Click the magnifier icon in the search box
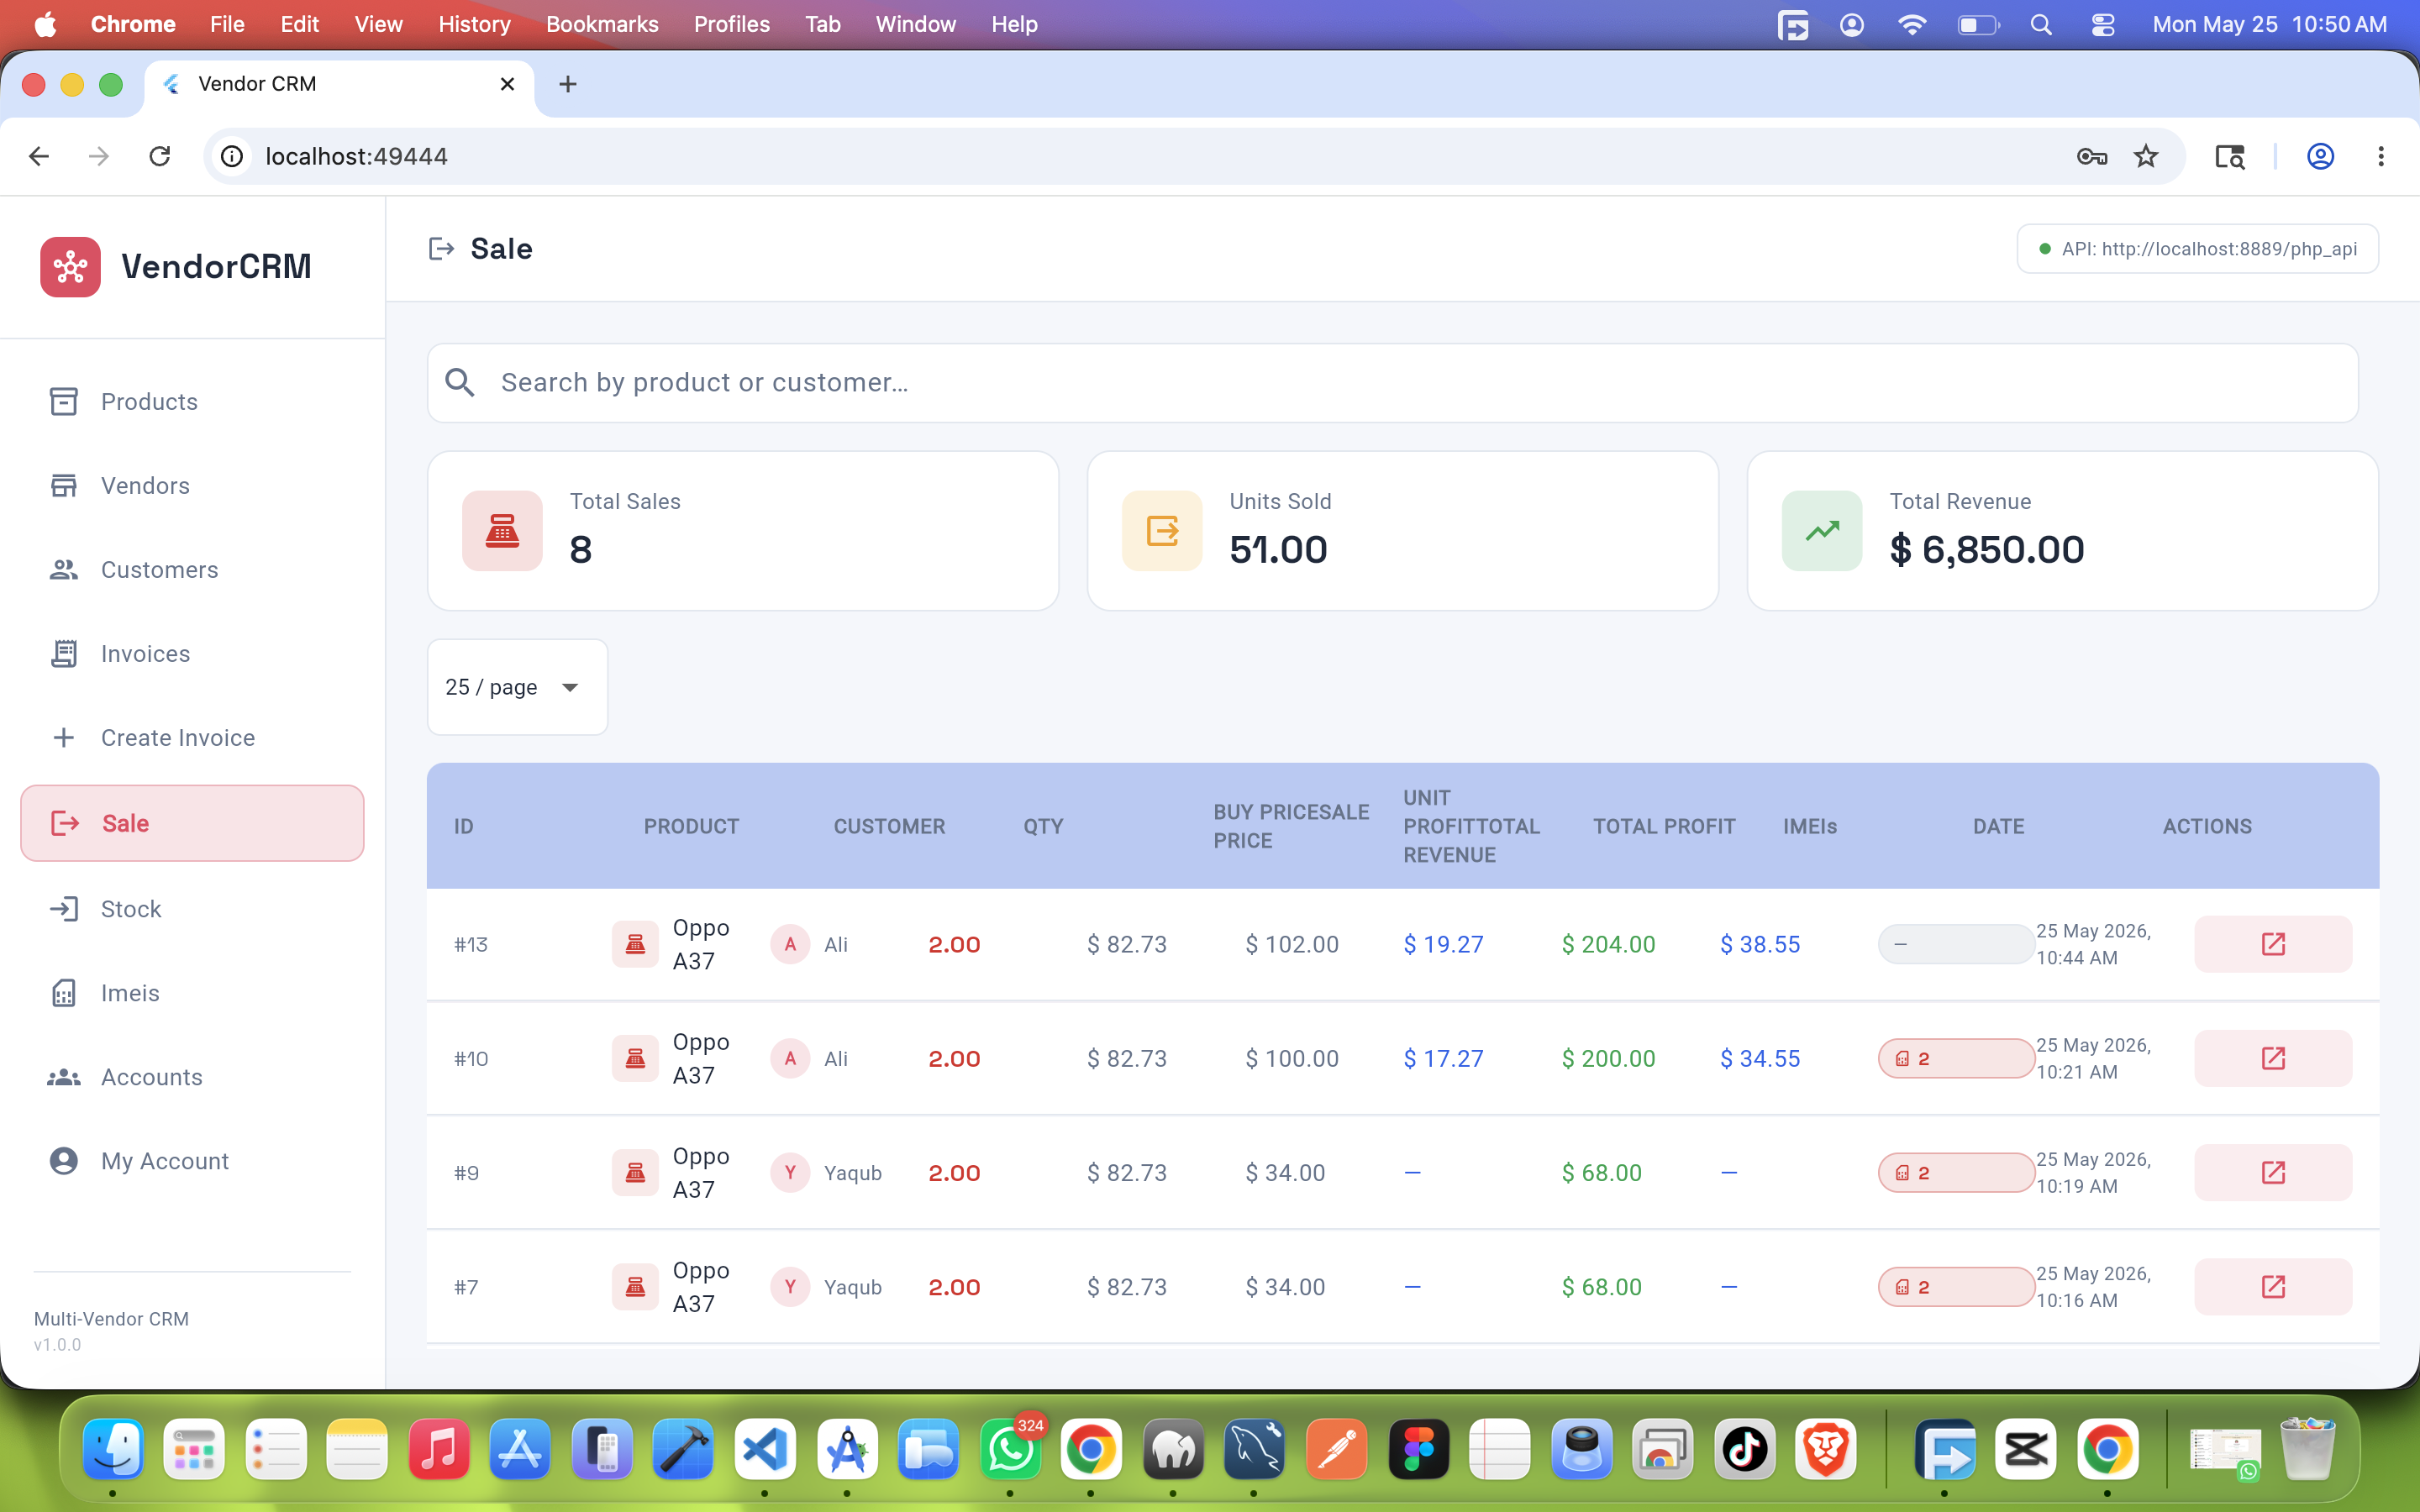The width and height of the screenshot is (2420, 1512). click(460, 383)
